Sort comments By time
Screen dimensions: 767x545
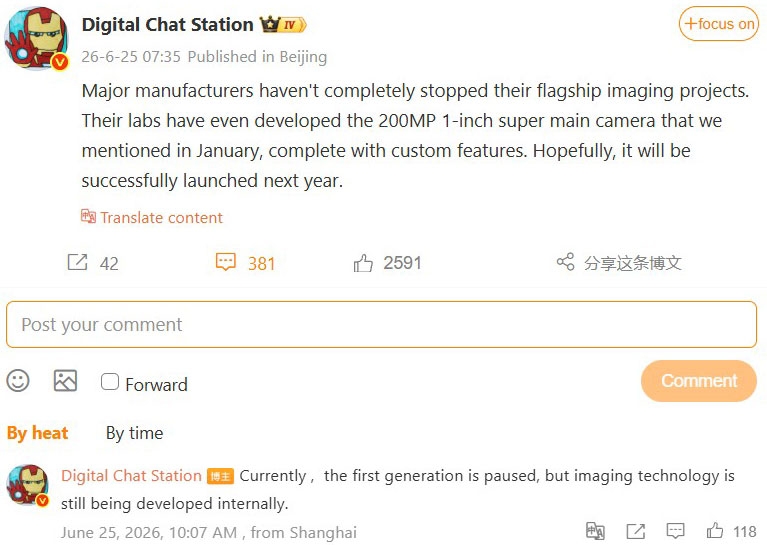135,433
